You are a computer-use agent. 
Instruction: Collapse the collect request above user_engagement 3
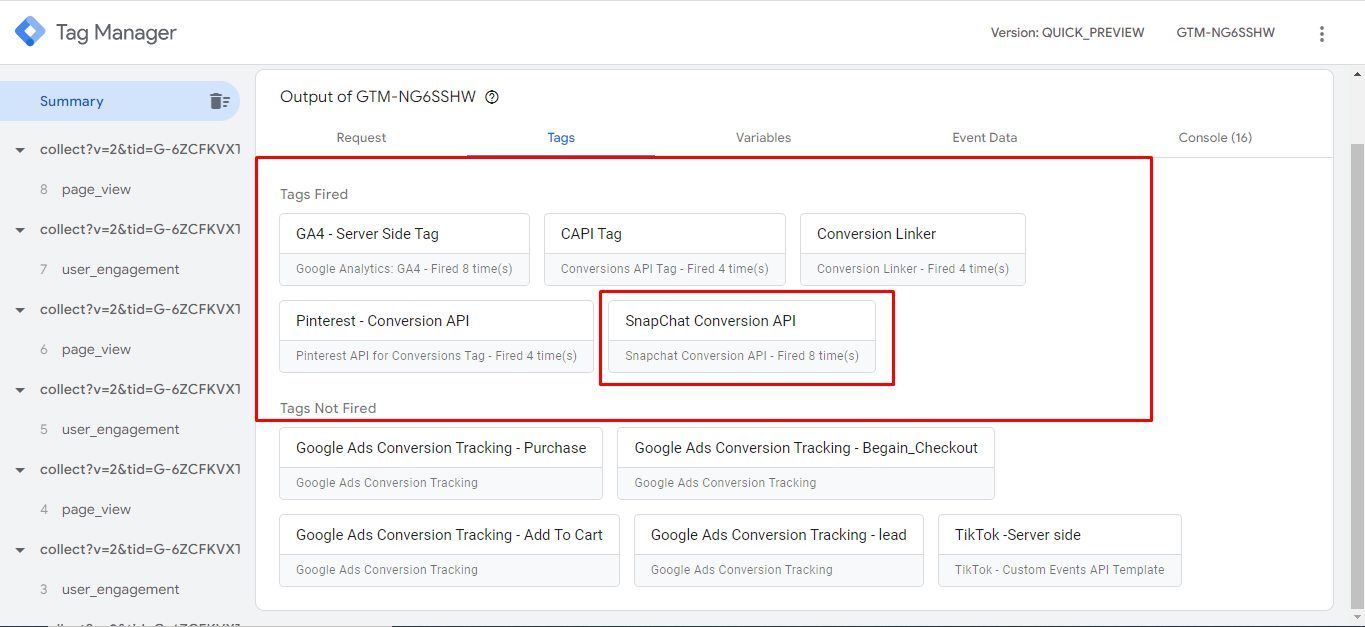pyautogui.click(x=19, y=550)
